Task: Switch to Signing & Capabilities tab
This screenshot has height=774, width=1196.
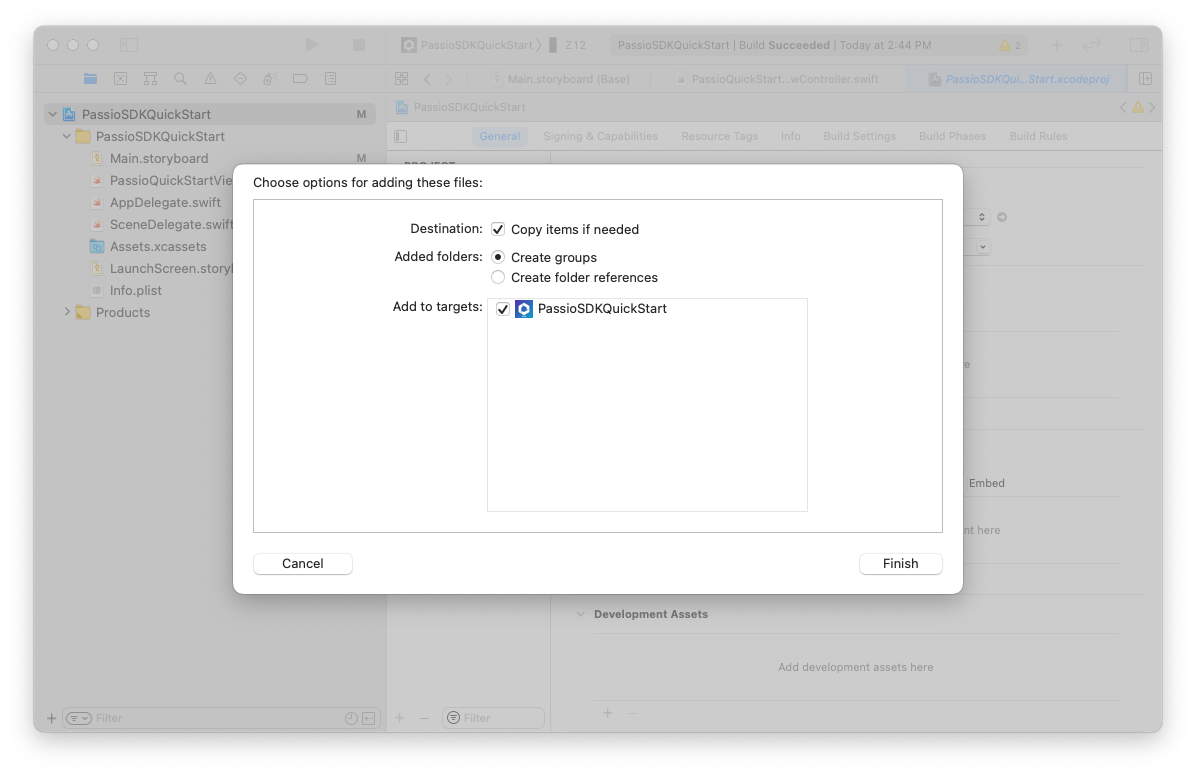Action: point(600,136)
